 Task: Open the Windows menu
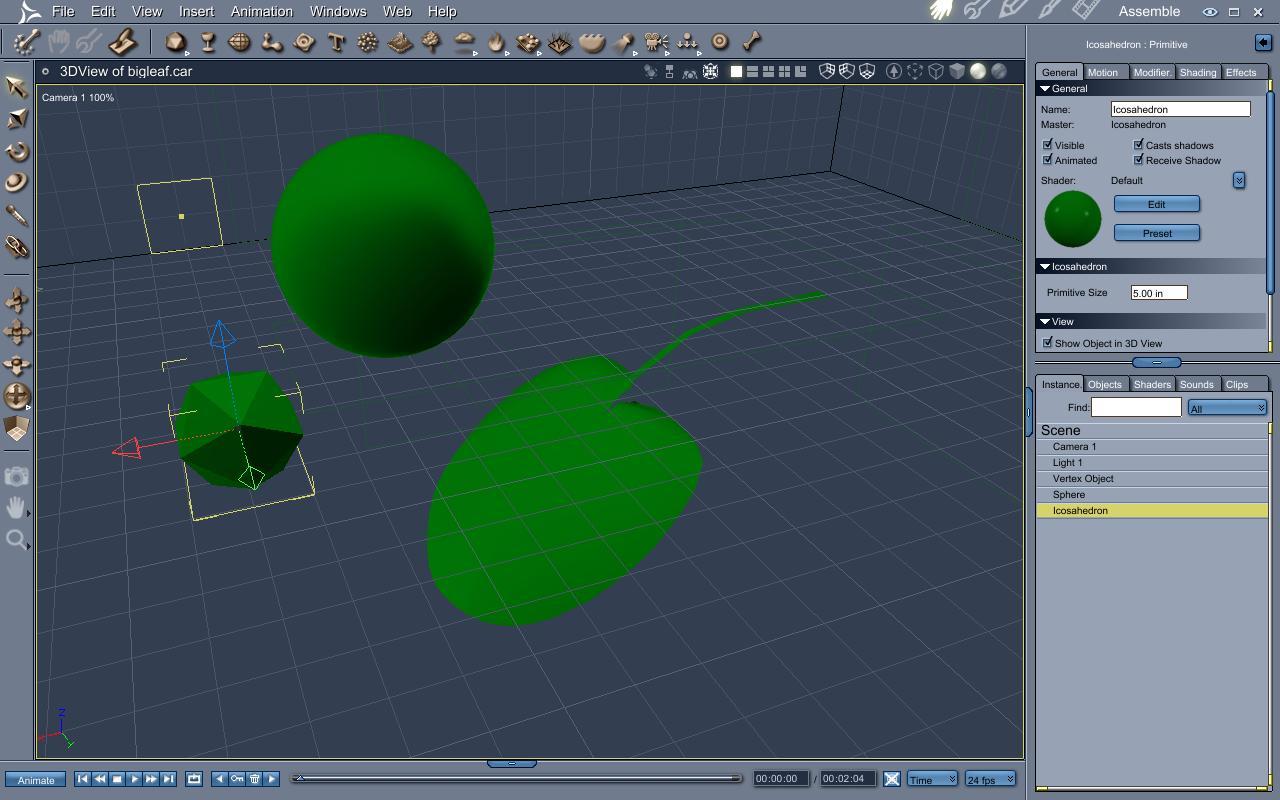(338, 11)
